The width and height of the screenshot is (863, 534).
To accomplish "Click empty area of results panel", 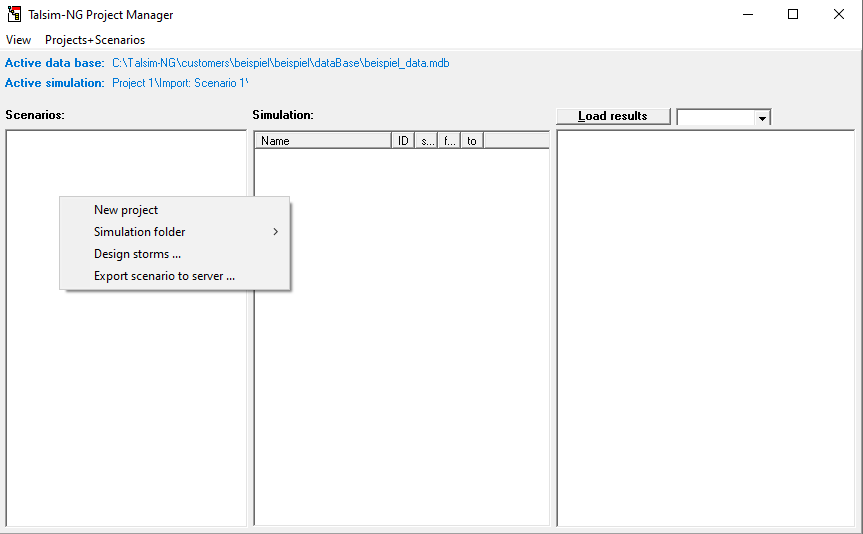I will coord(705,330).
